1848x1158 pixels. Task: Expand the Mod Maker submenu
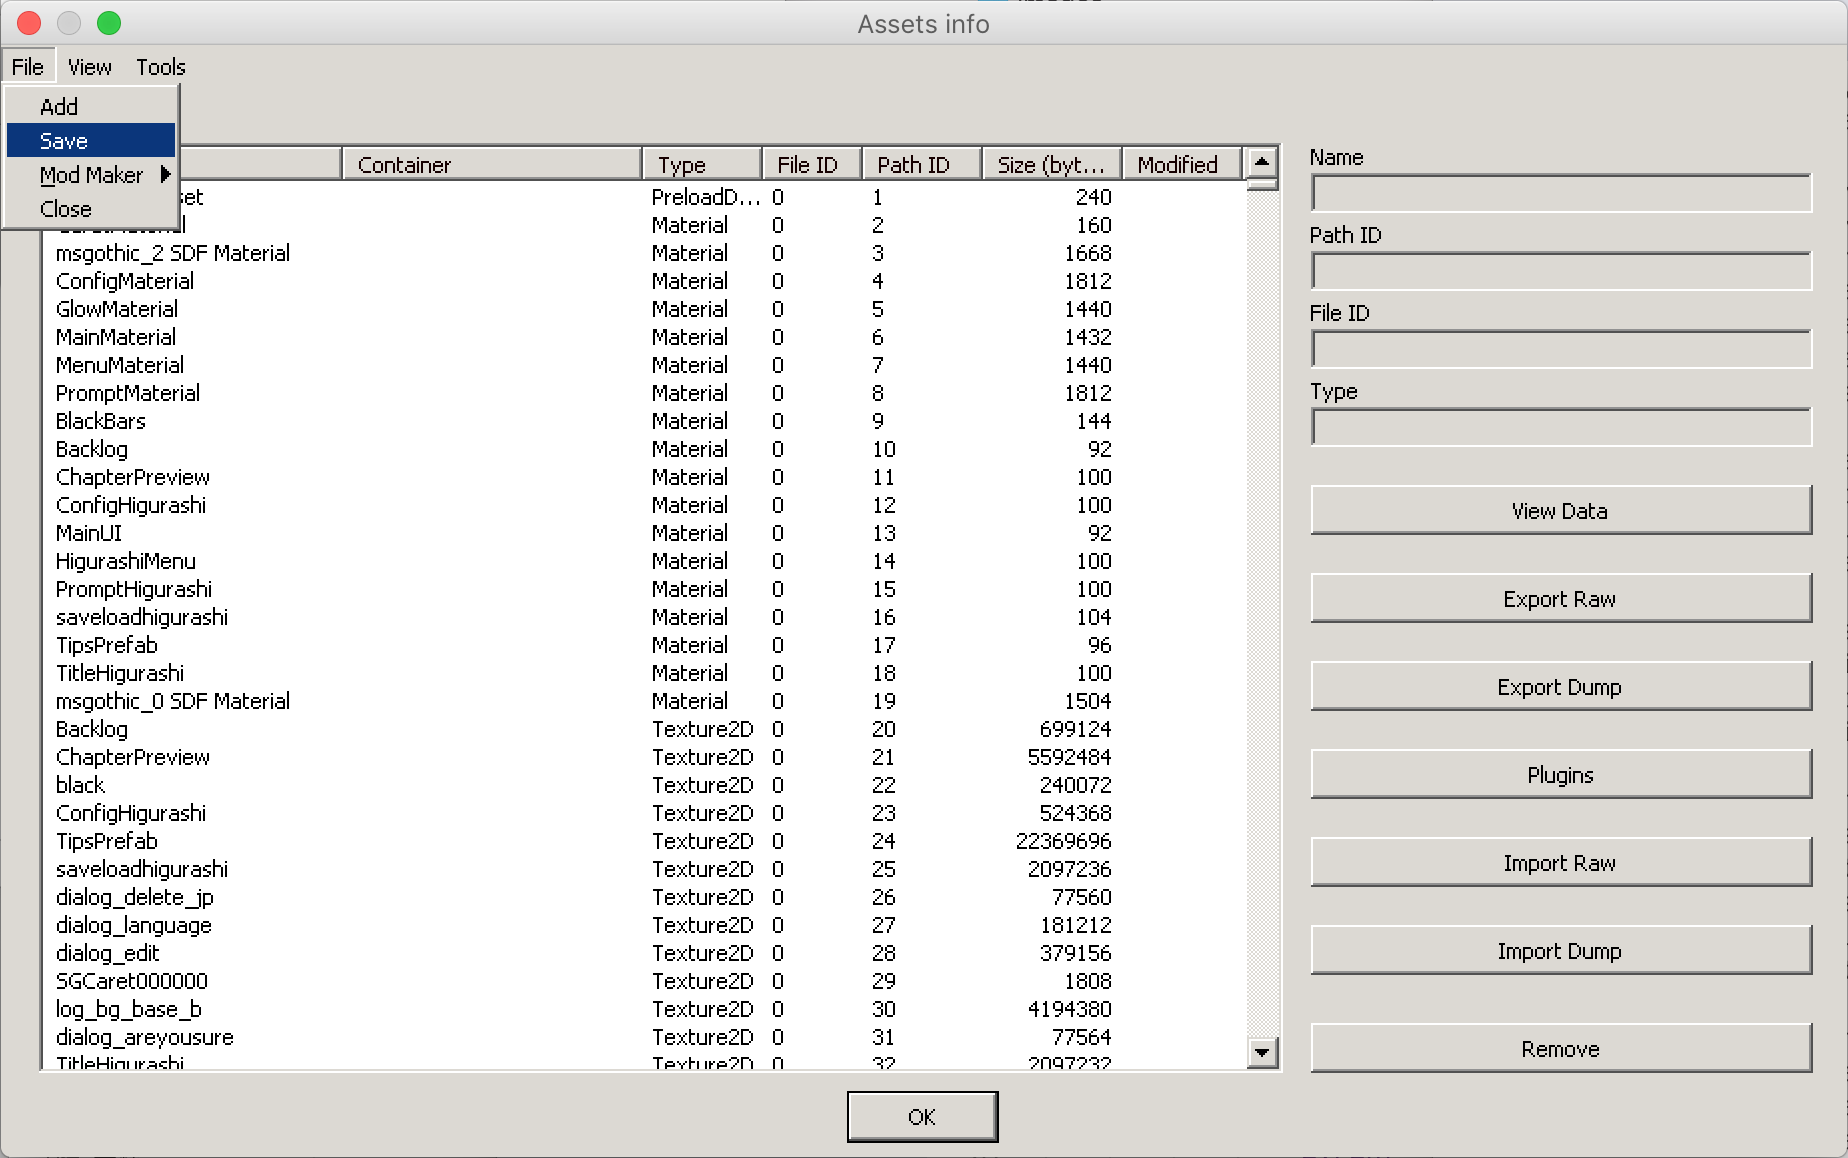(92, 175)
